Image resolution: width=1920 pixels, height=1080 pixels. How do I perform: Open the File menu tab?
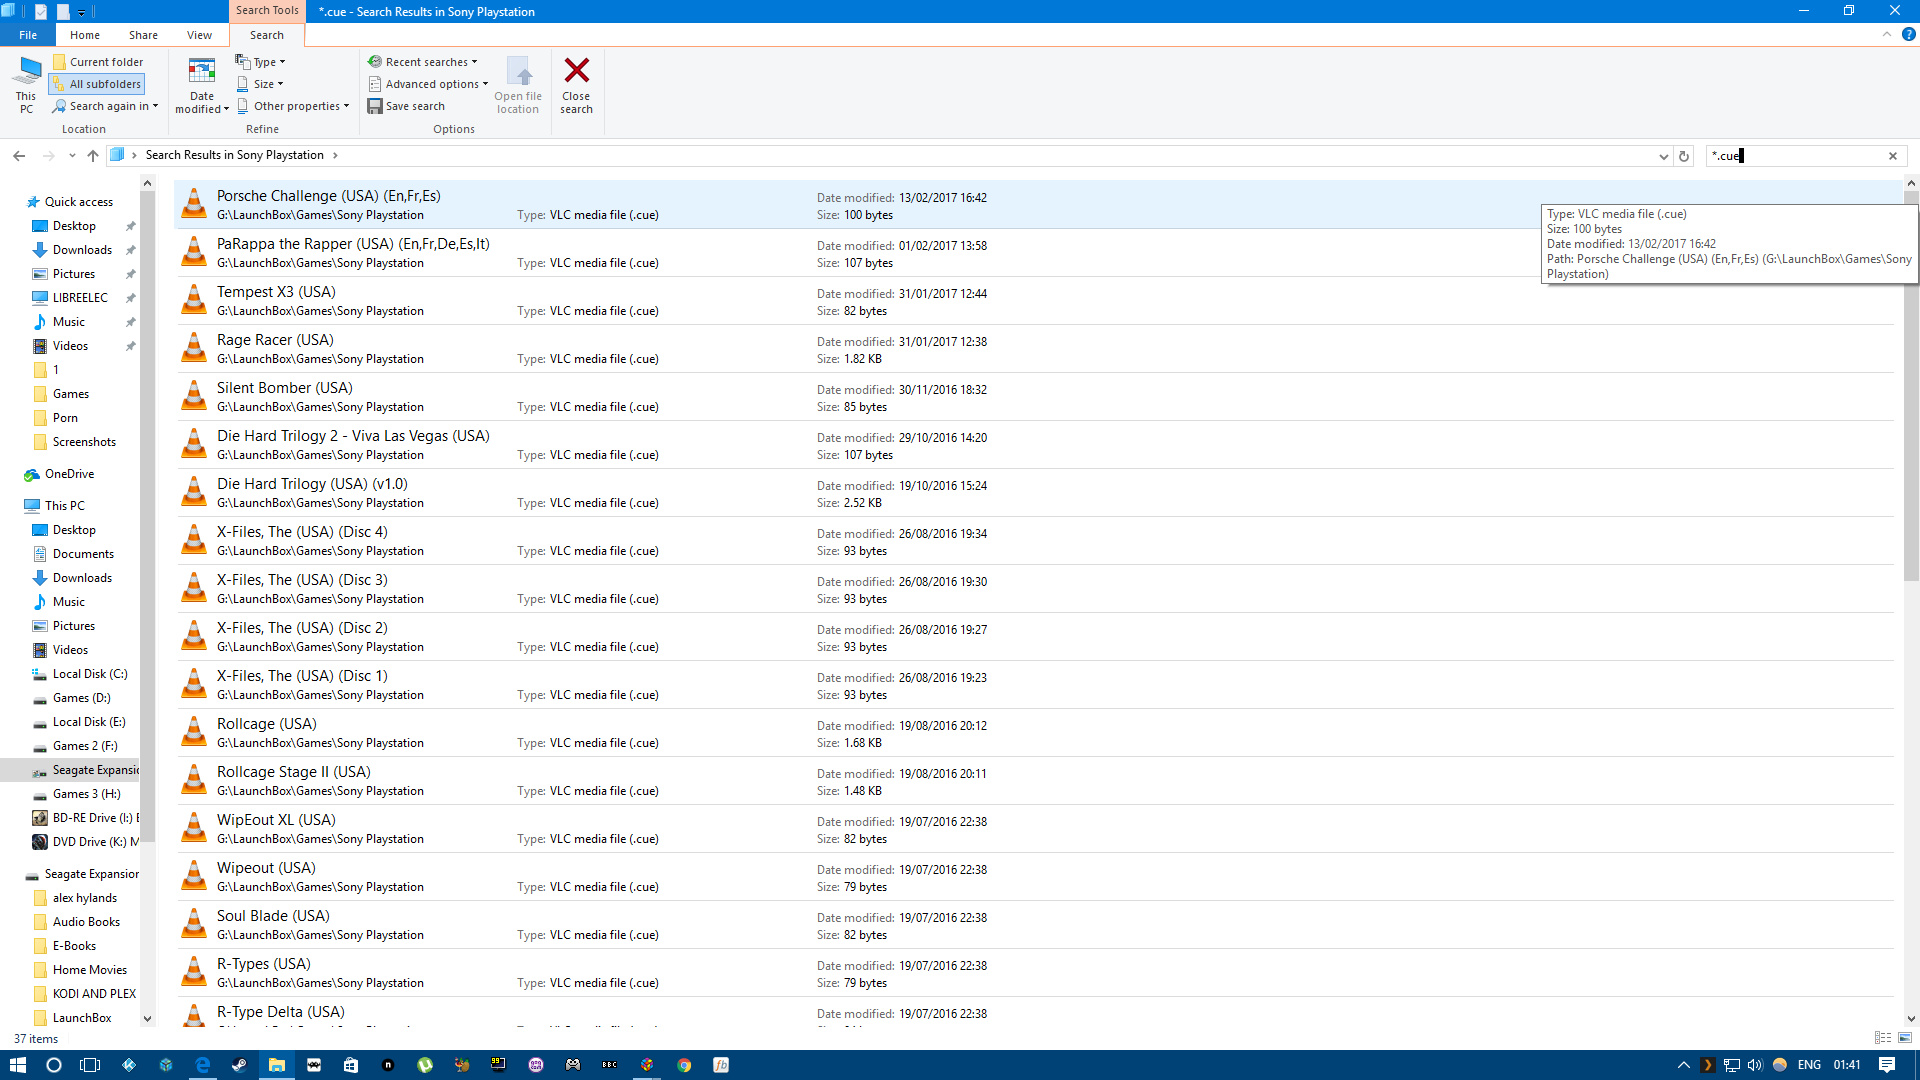[28, 35]
